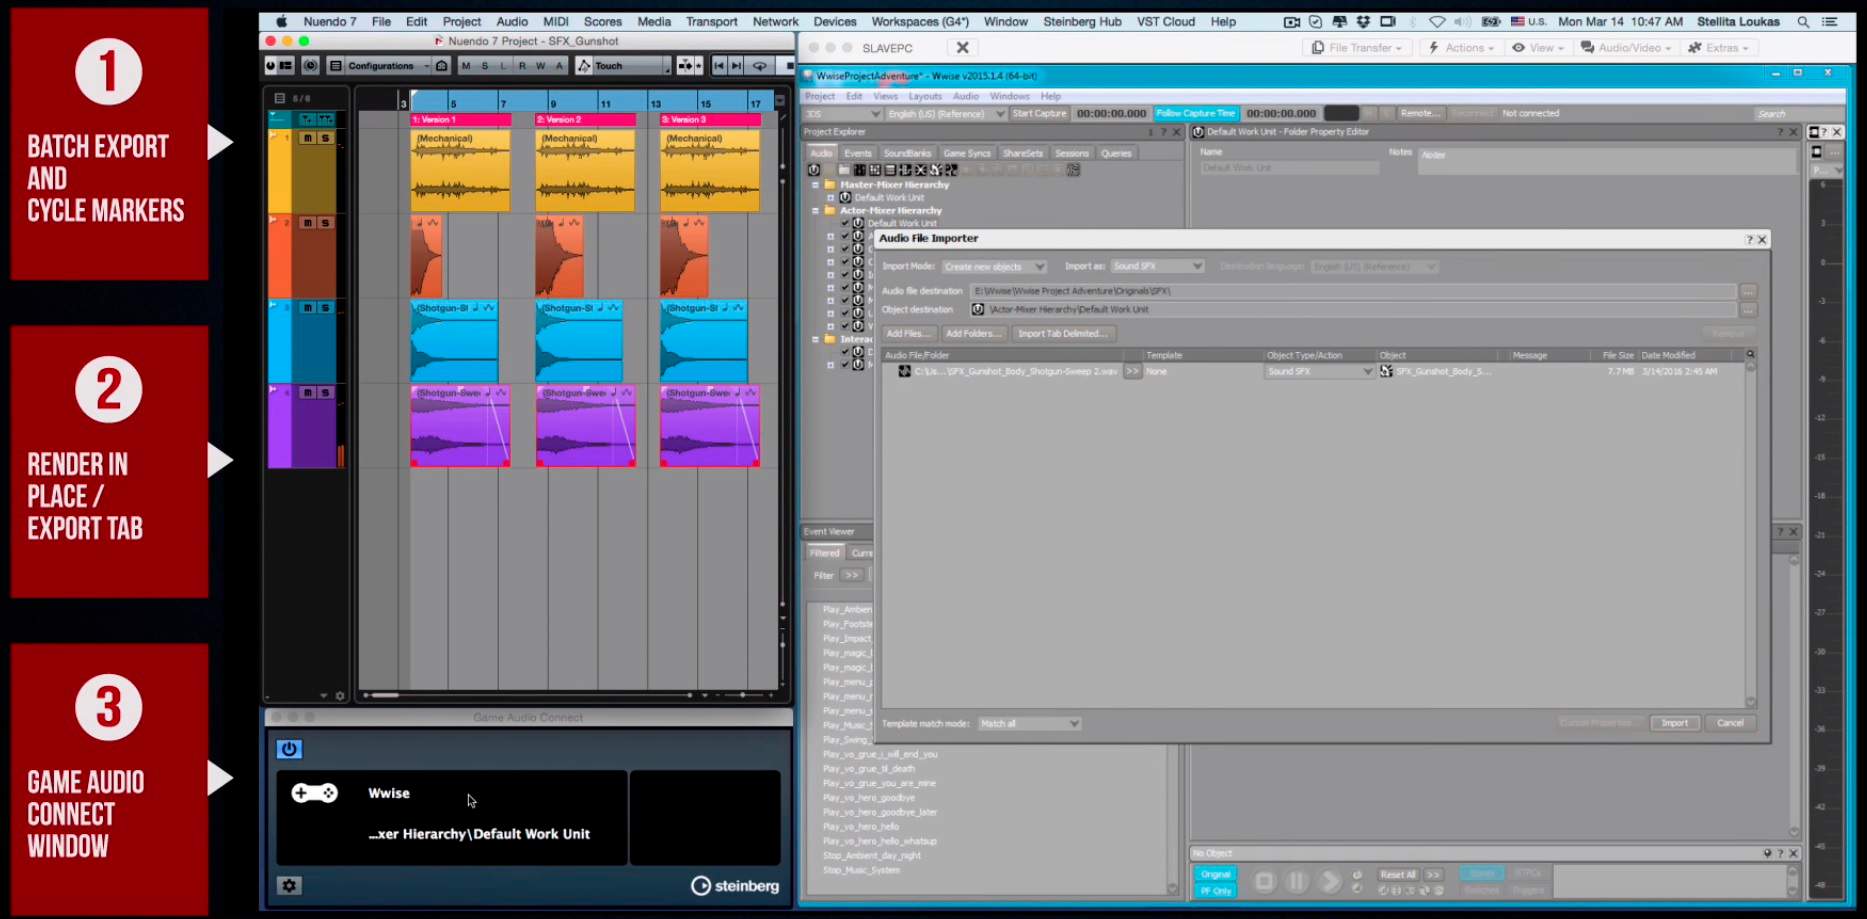The image size is (1867, 919).
Task: Open File Transfer dropdown in SLAVEPC window
Action: pyautogui.click(x=1357, y=48)
